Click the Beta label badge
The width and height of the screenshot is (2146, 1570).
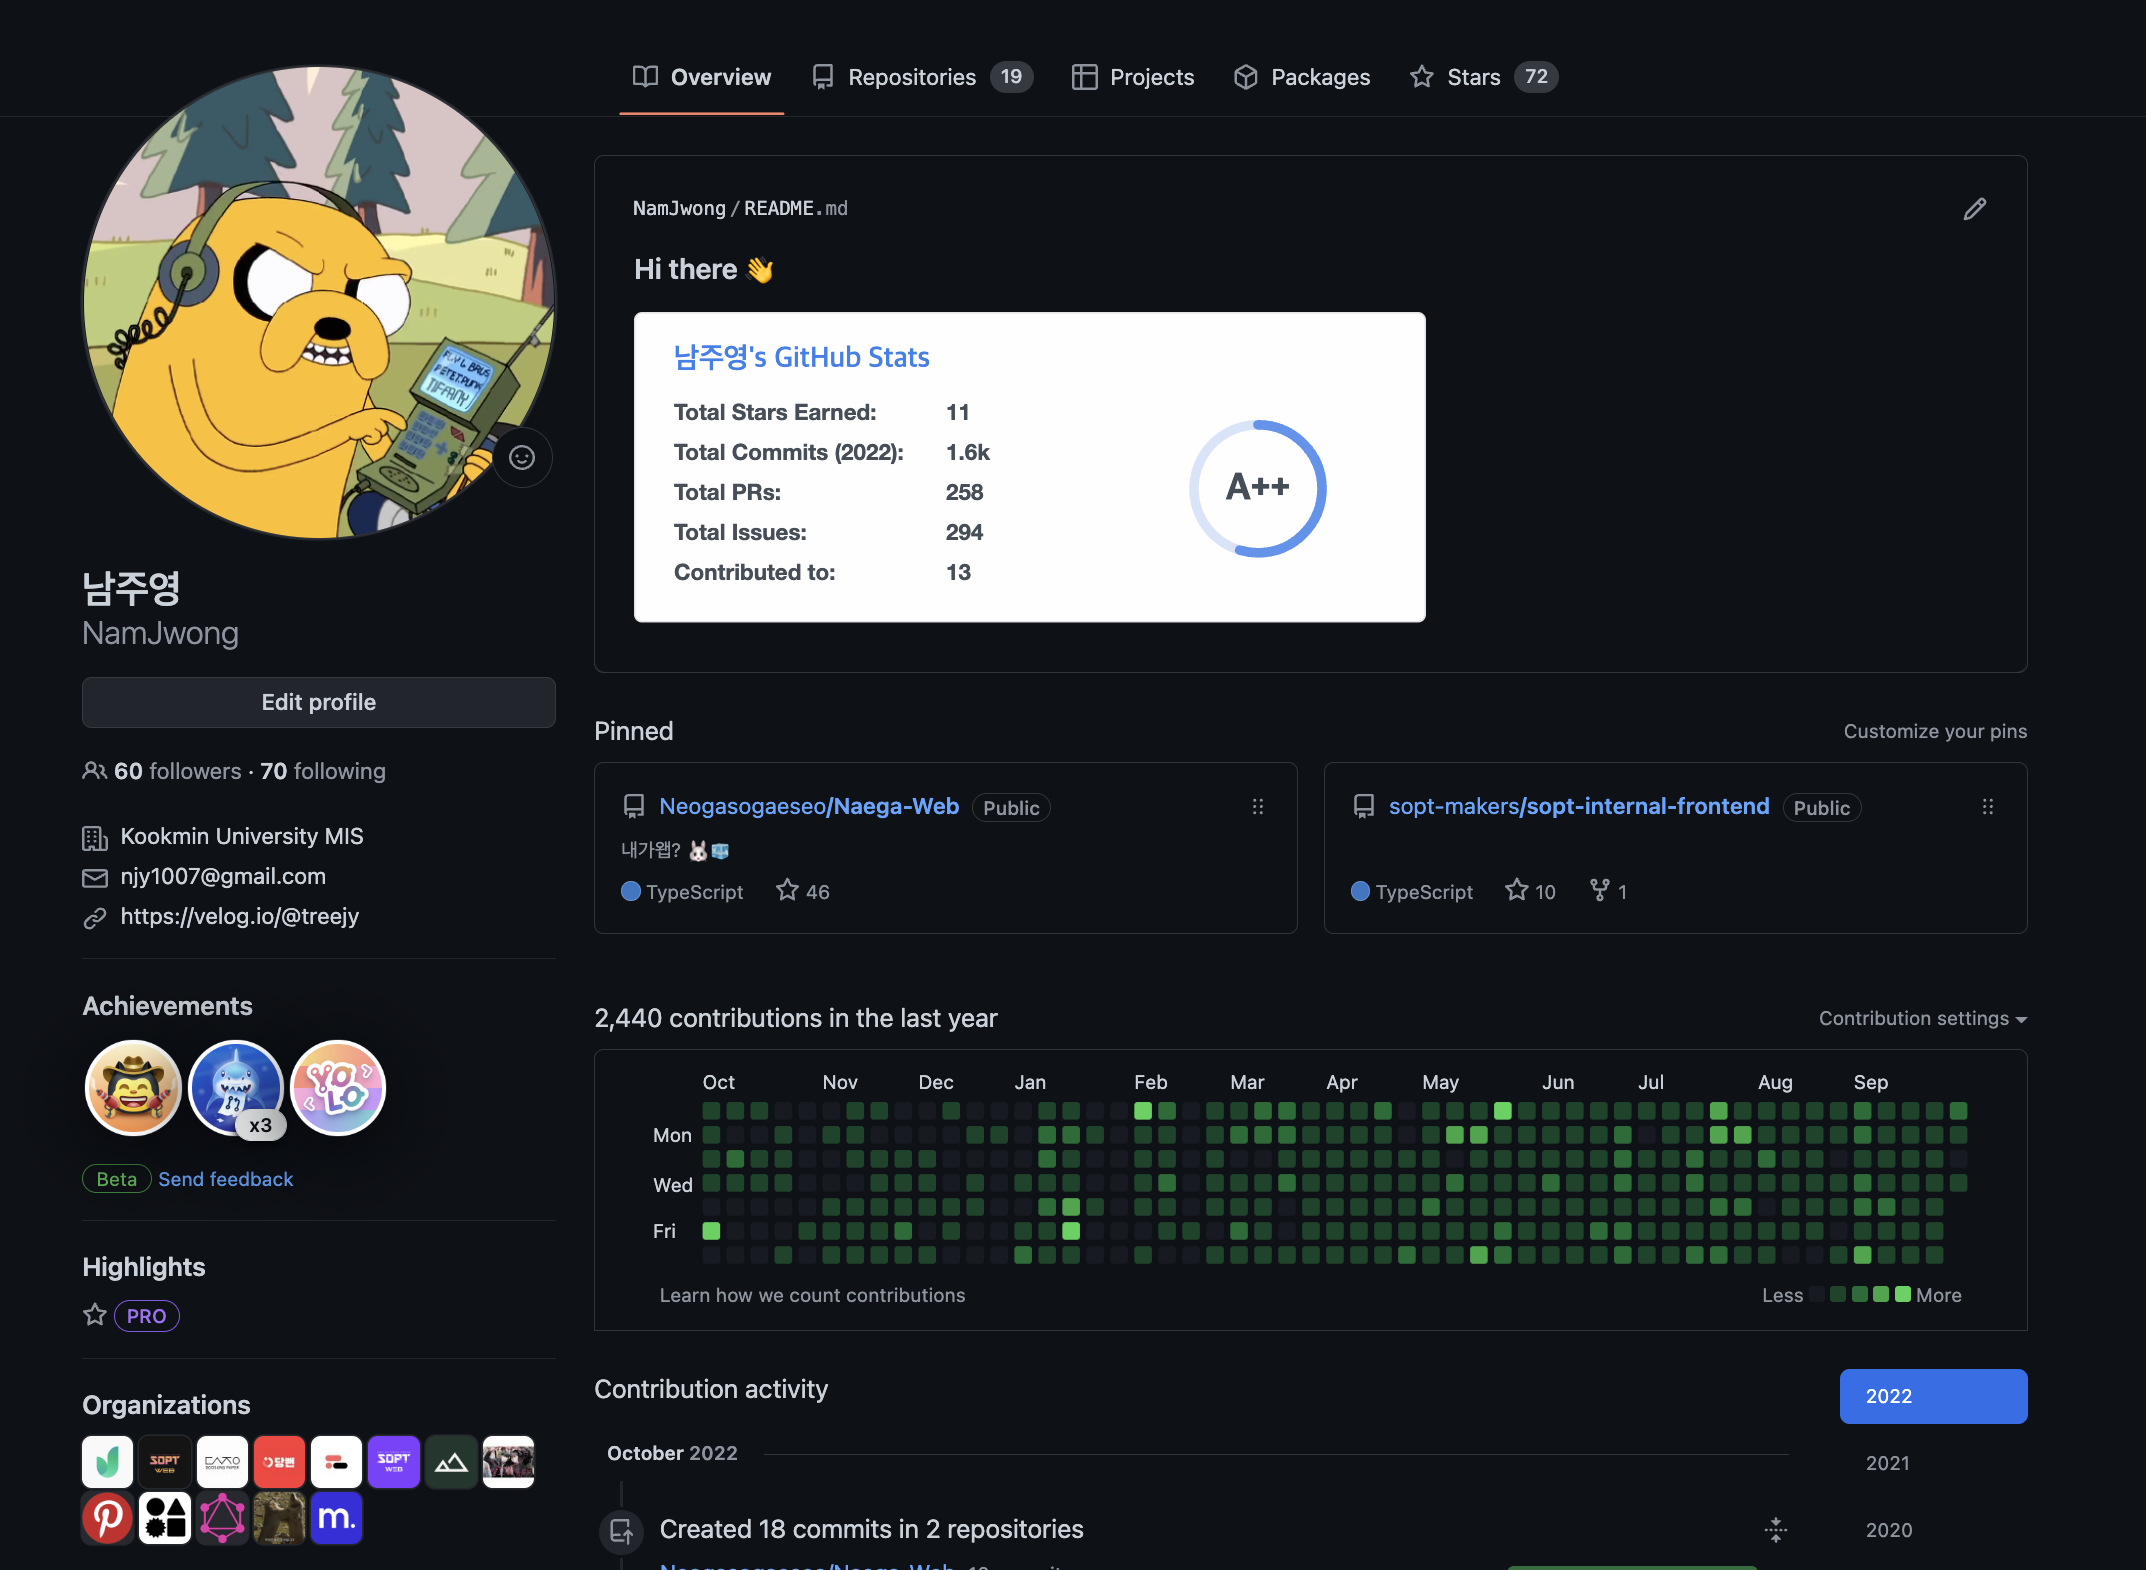pyautogui.click(x=117, y=1179)
